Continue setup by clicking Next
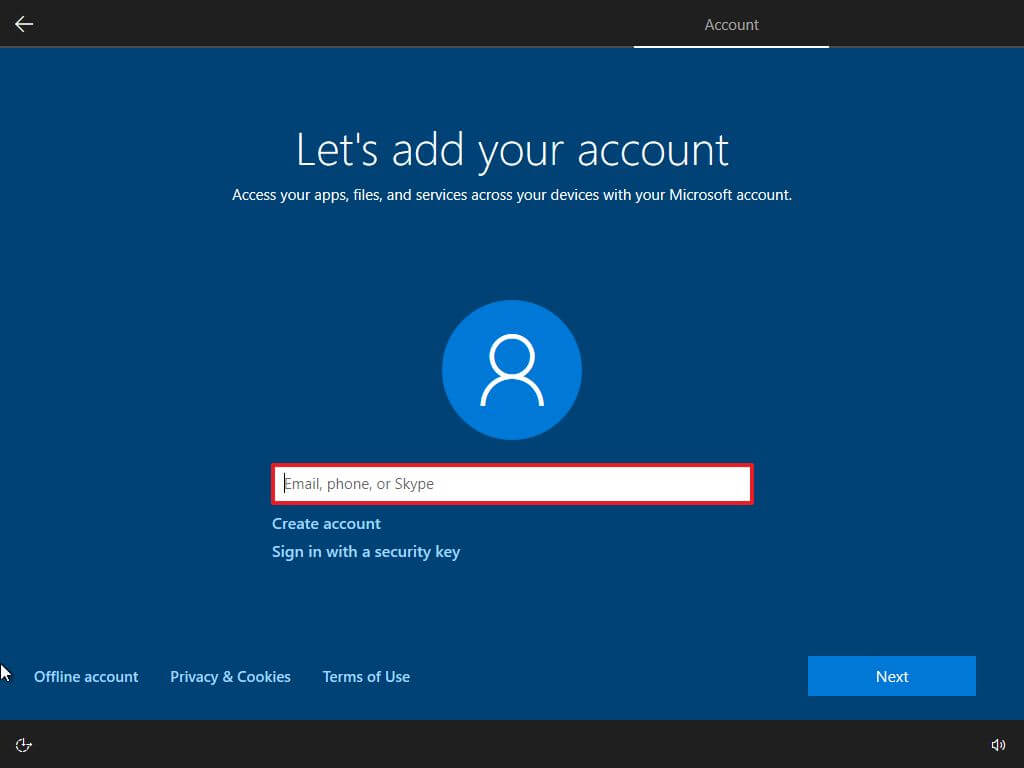The width and height of the screenshot is (1024, 768). click(891, 676)
